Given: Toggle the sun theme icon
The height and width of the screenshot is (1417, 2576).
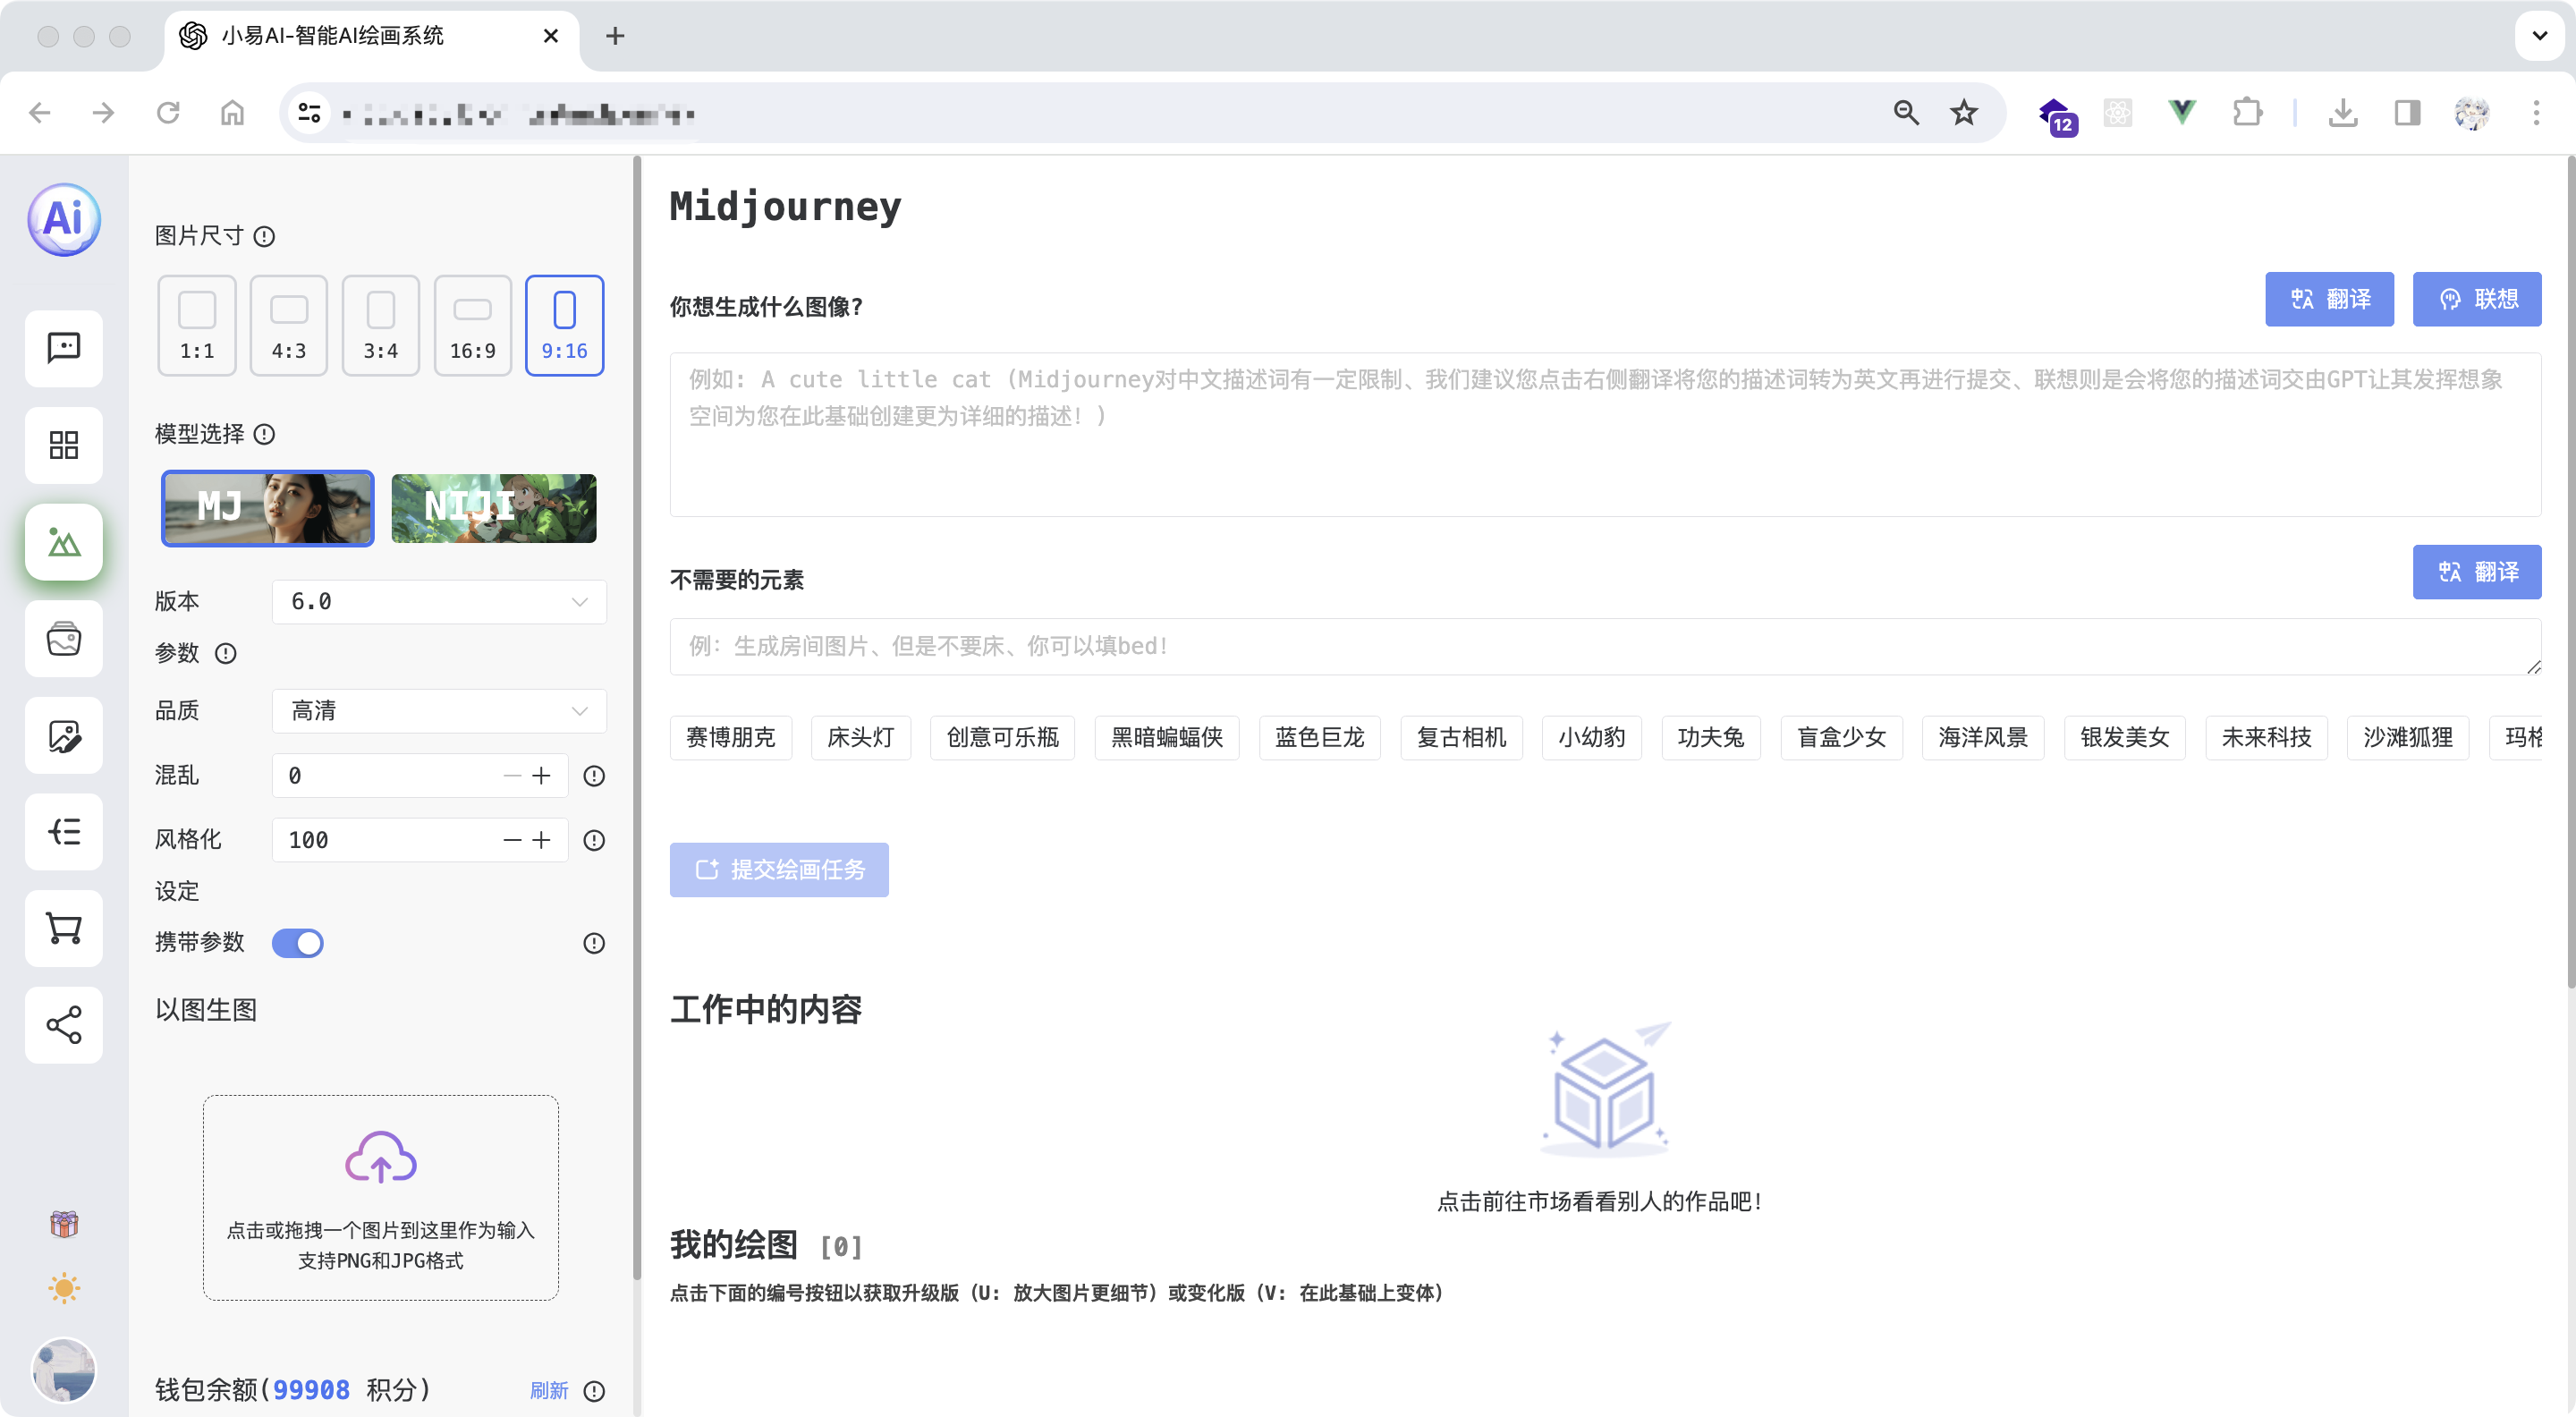Looking at the screenshot, I should (x=64, y=1288).
